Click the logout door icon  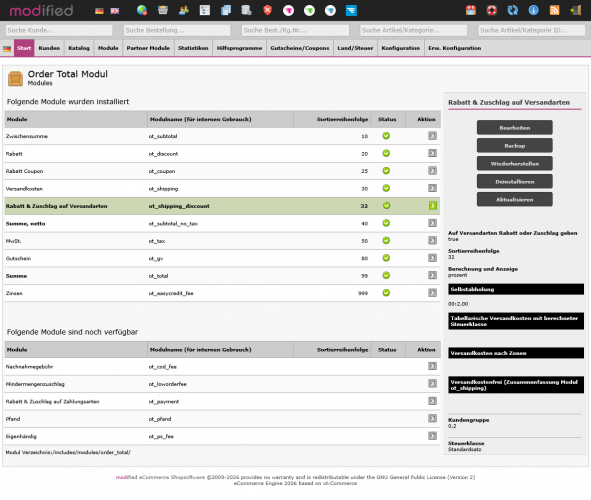[x=576, y=10]
